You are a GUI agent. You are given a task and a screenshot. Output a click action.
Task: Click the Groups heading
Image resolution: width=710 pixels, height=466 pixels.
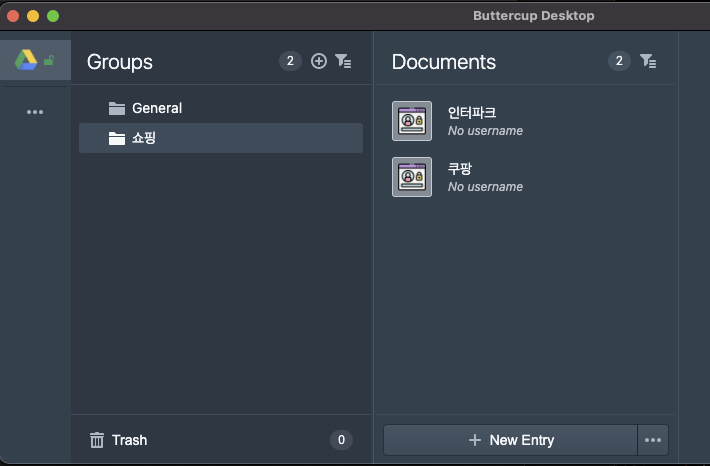click(120, 62)
